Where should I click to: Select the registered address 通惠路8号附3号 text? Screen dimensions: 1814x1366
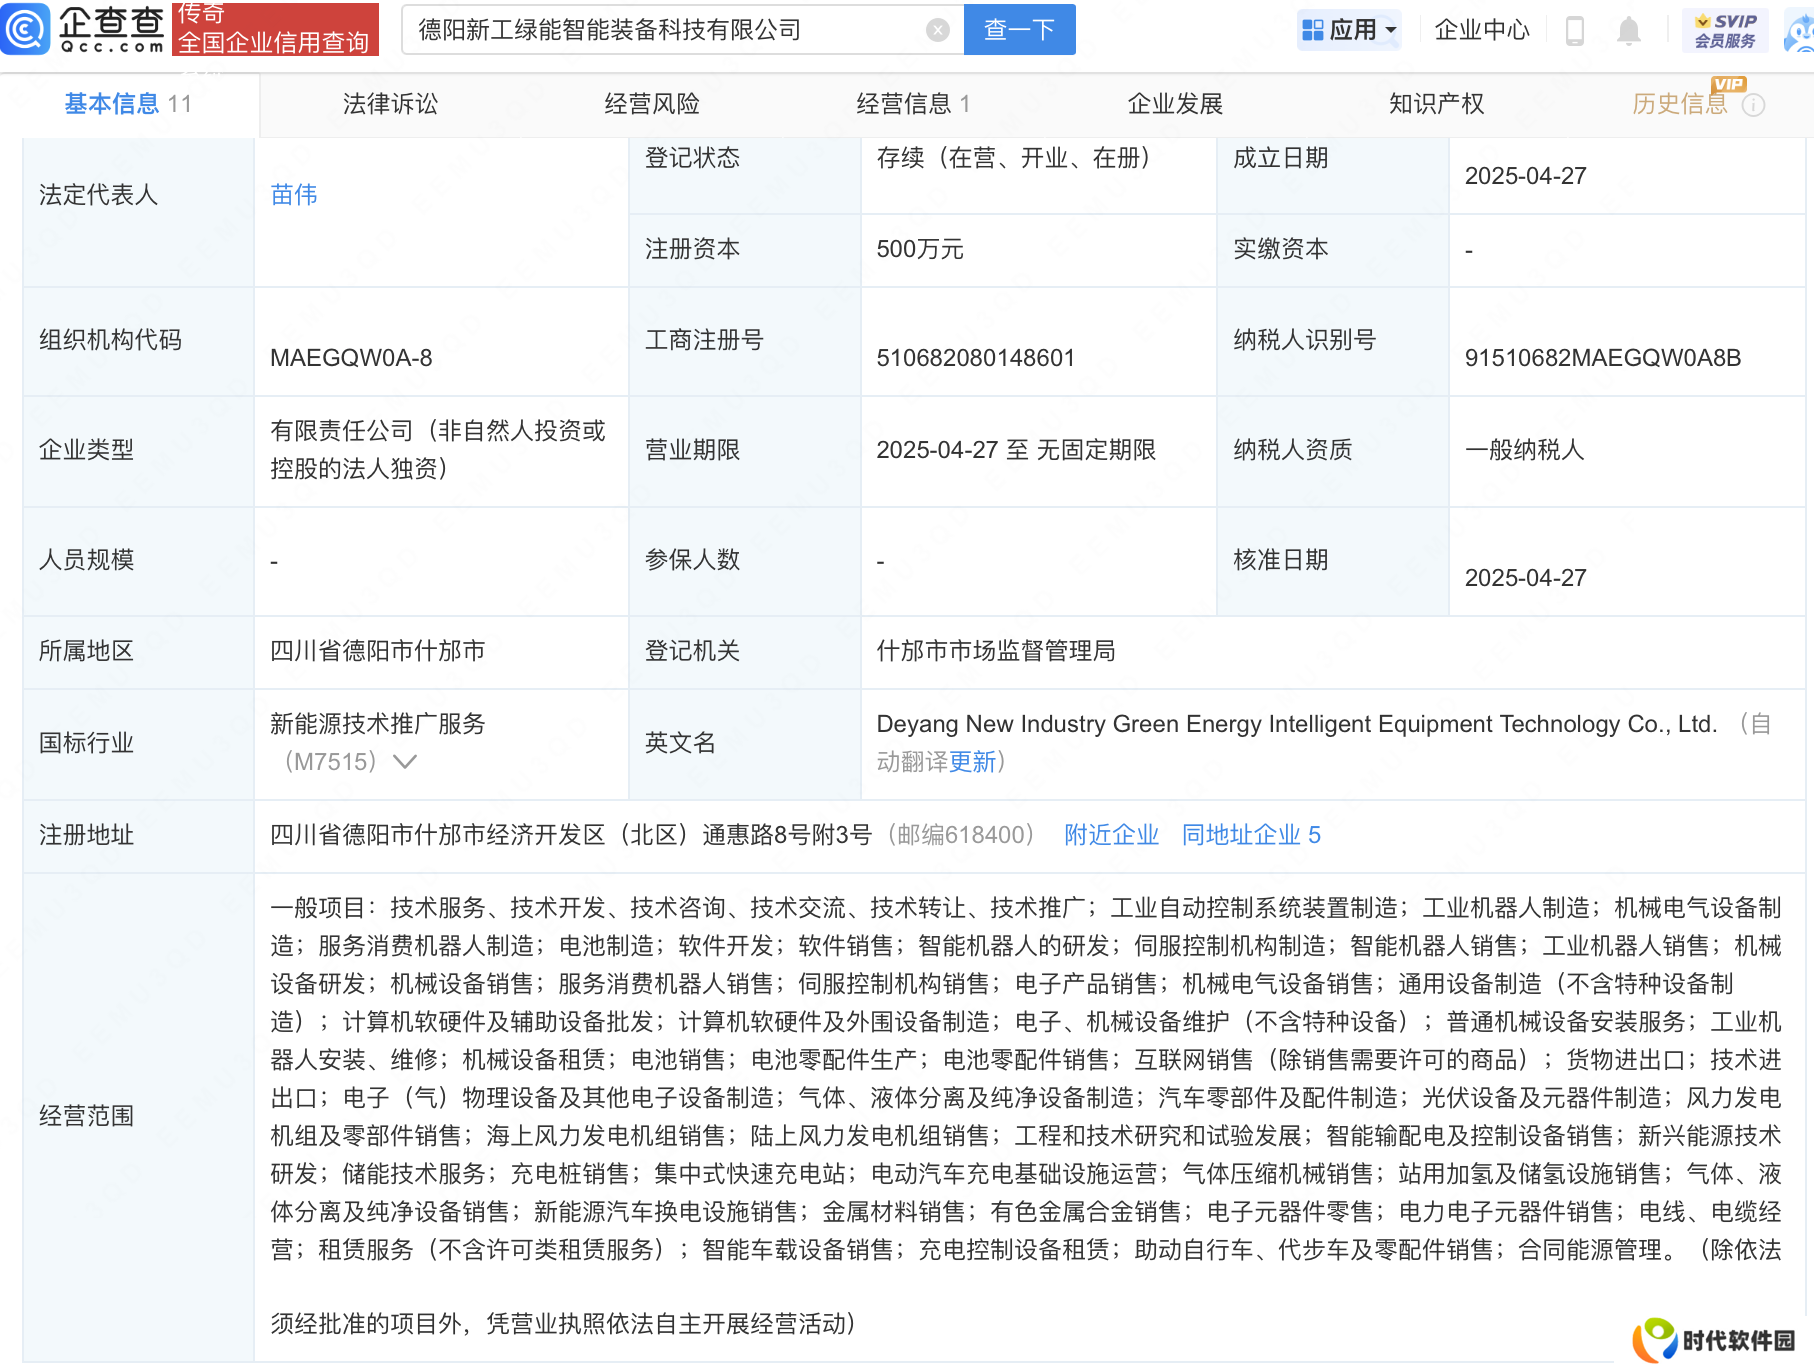click(571, 835)
